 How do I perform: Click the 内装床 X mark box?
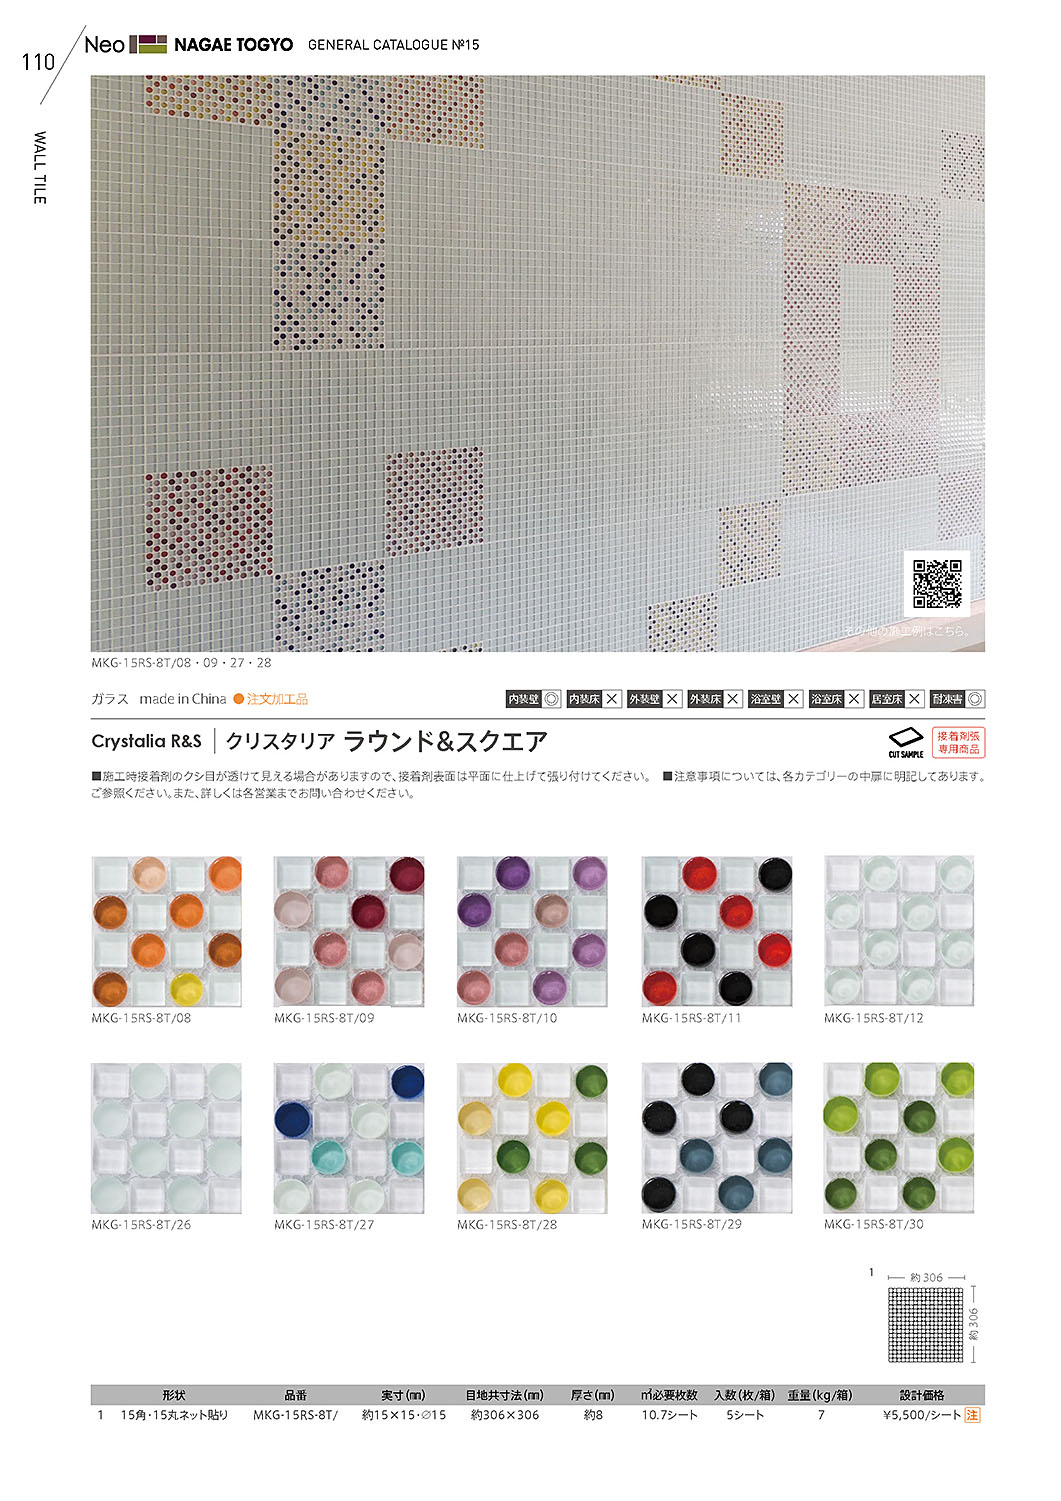(612, 699)
